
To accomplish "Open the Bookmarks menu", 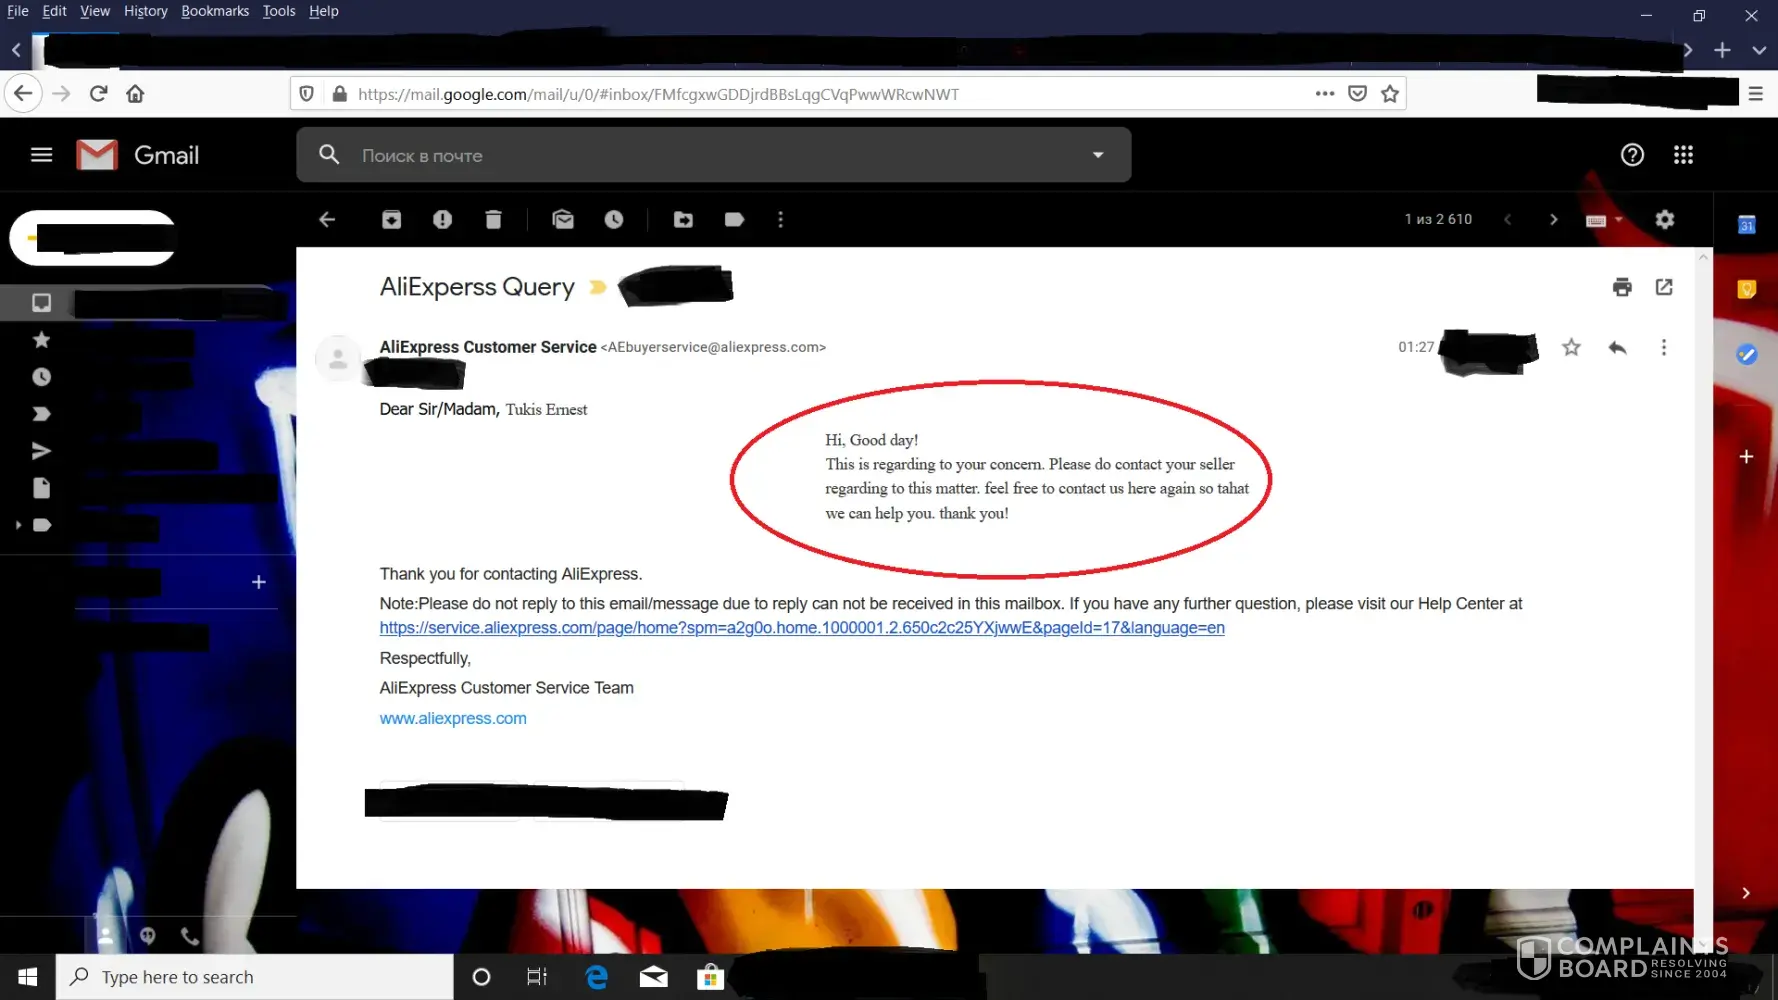I will pos(215,11).
